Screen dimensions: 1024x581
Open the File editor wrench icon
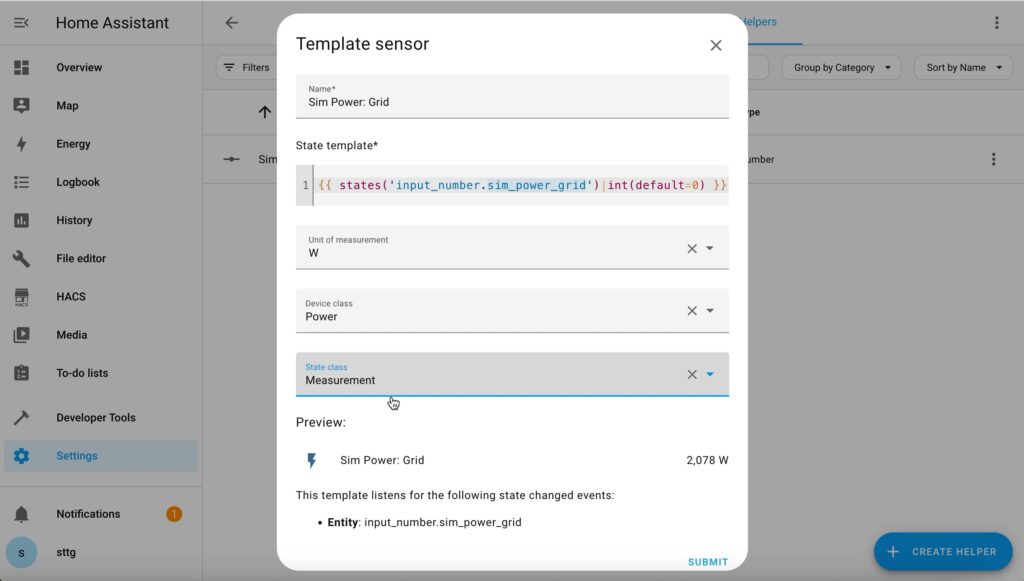point(22,259)
